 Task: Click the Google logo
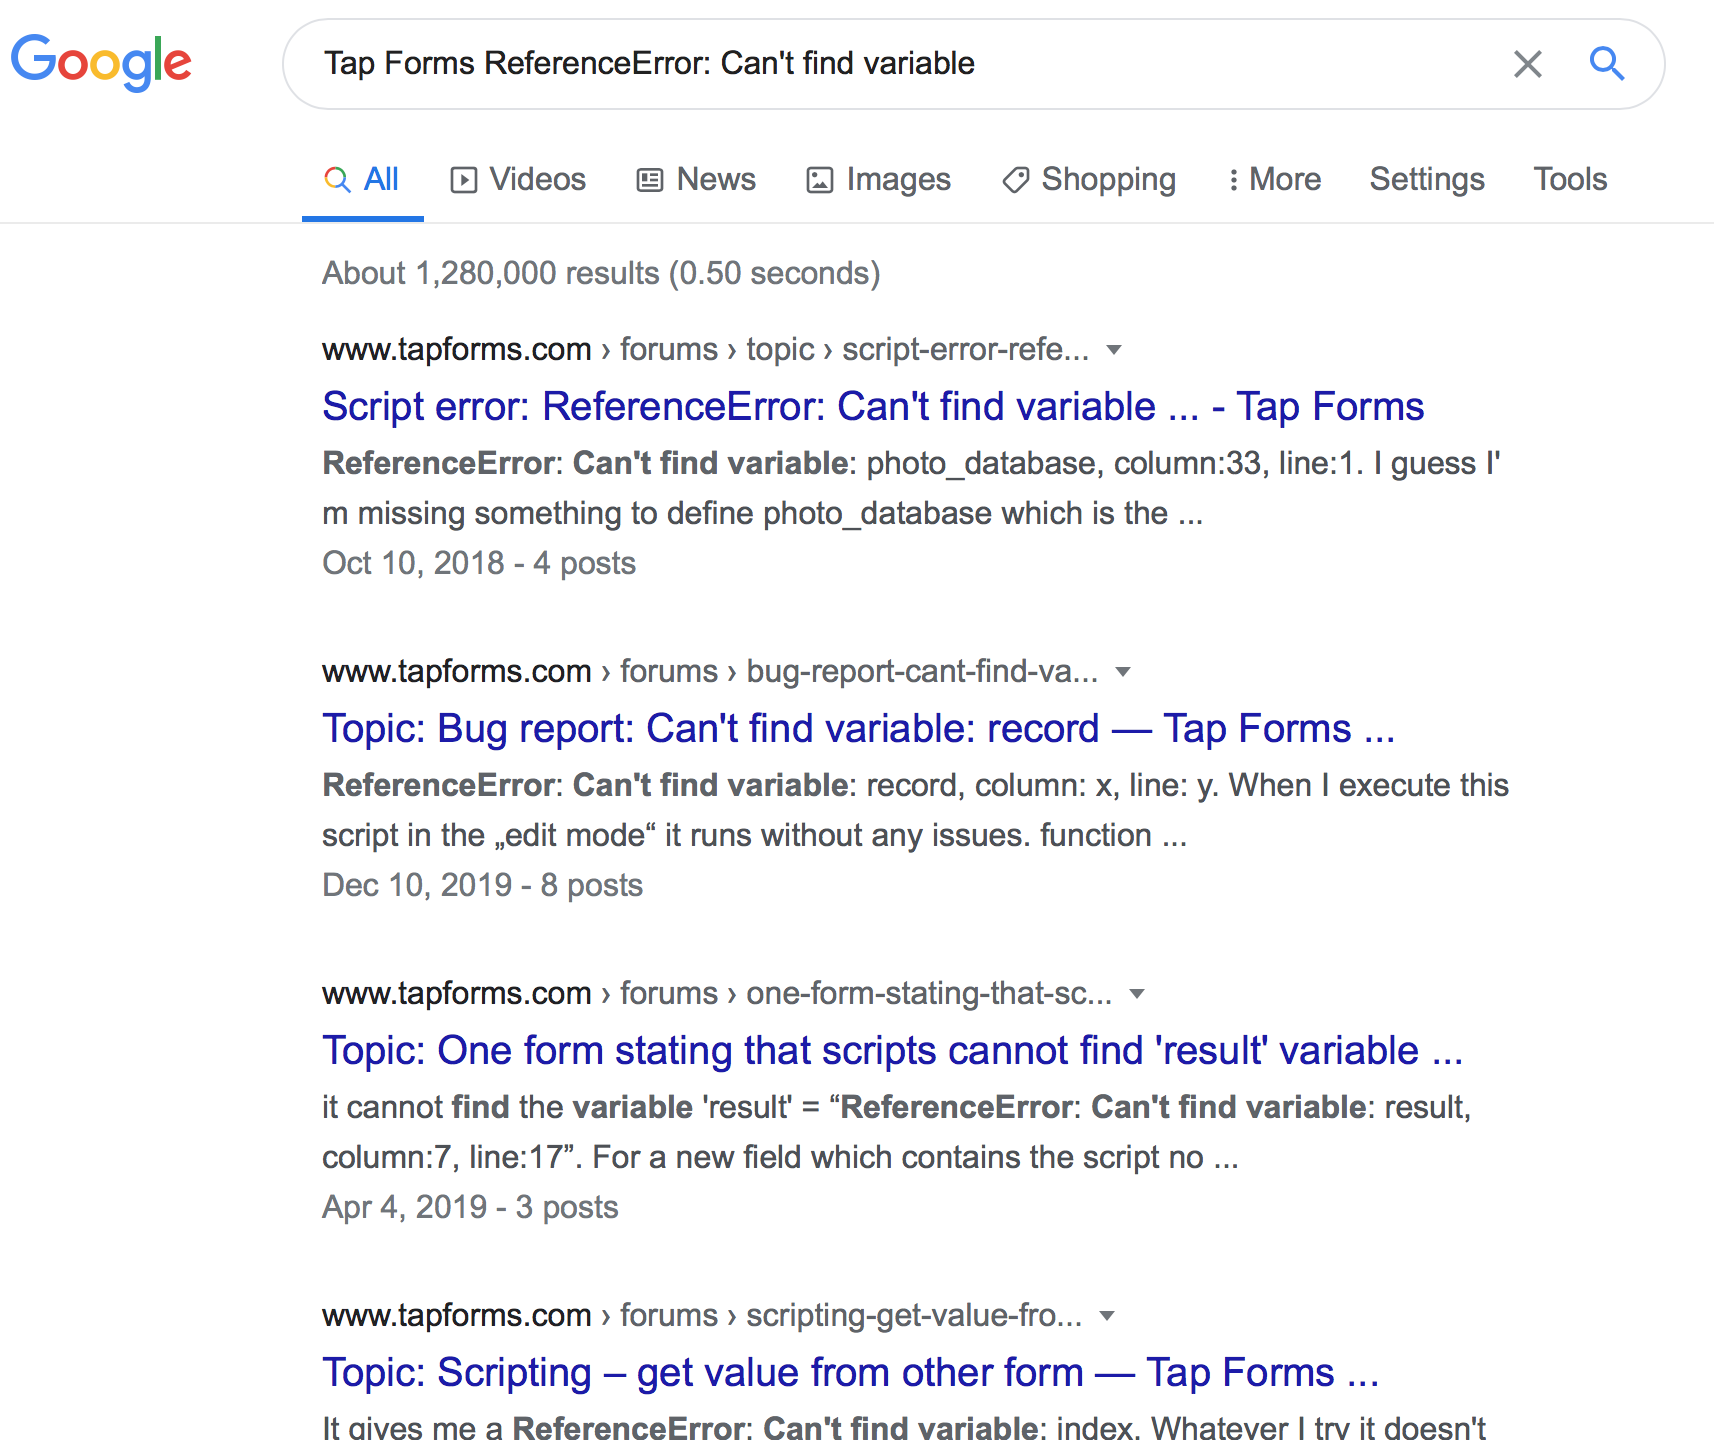coord(101,62)
